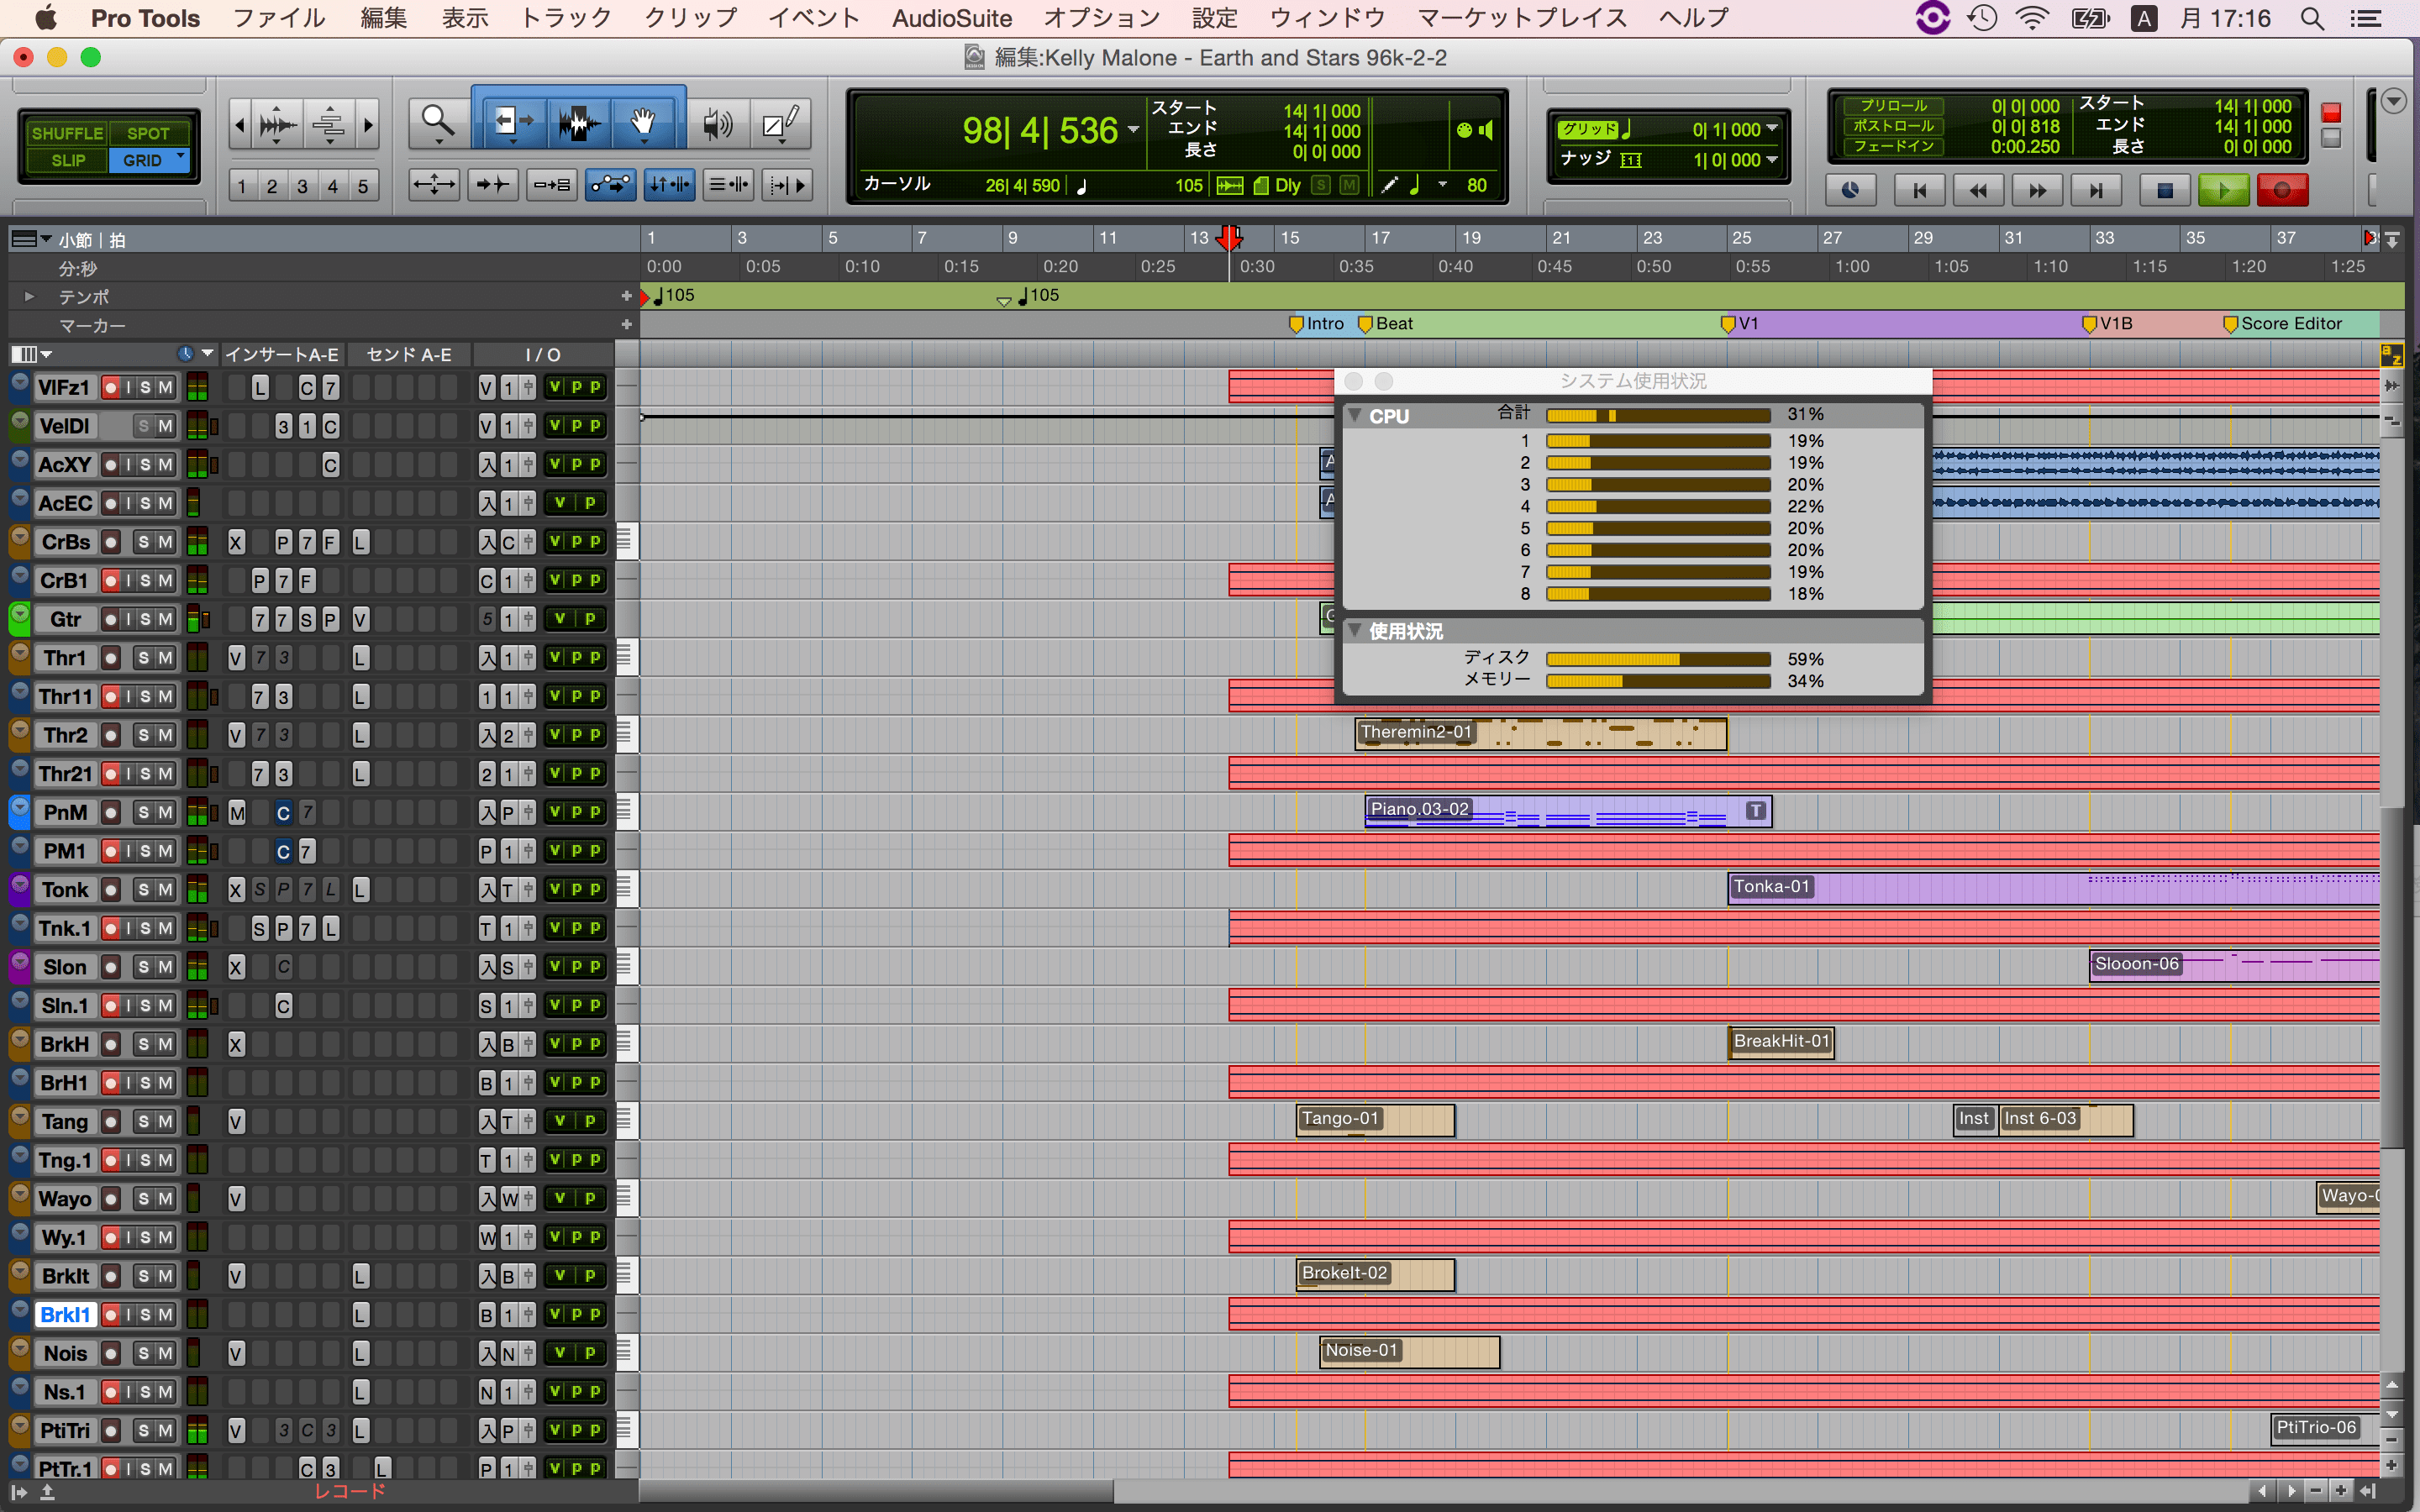
Task: Recall zoom preset 1
Action: tap(241, 186)
